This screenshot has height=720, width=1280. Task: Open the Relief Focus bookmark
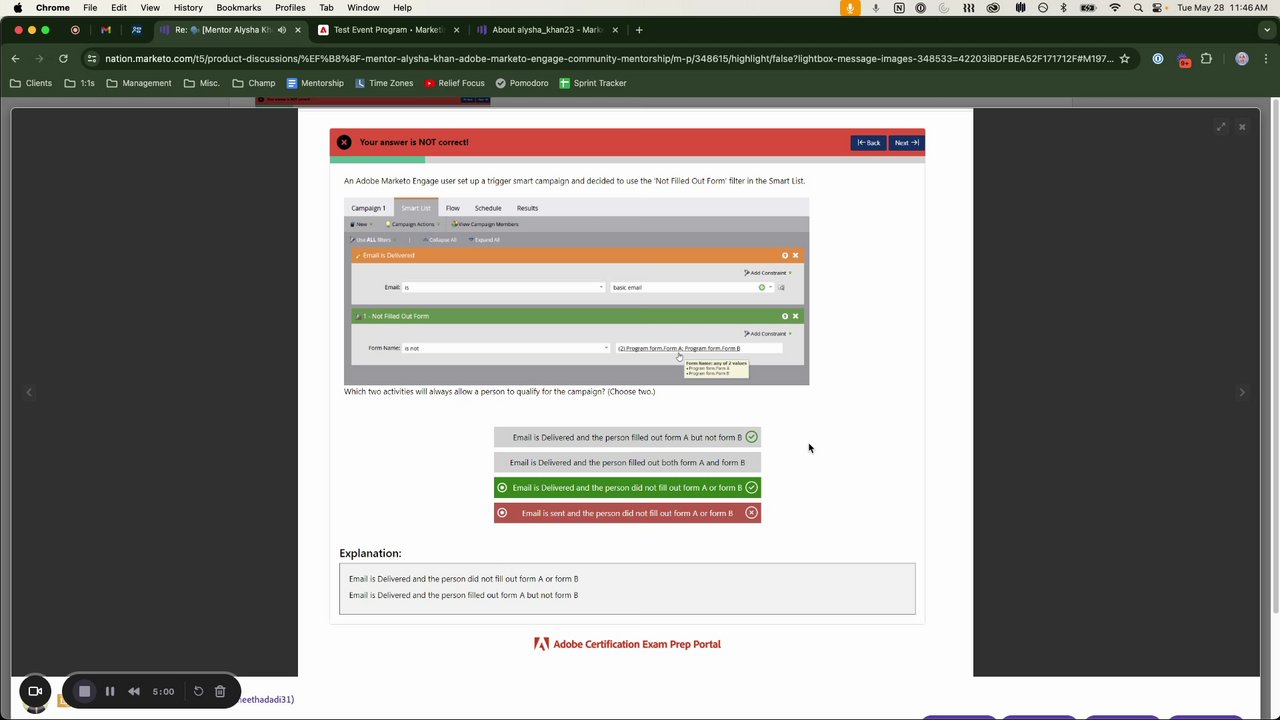coord(455,83)
